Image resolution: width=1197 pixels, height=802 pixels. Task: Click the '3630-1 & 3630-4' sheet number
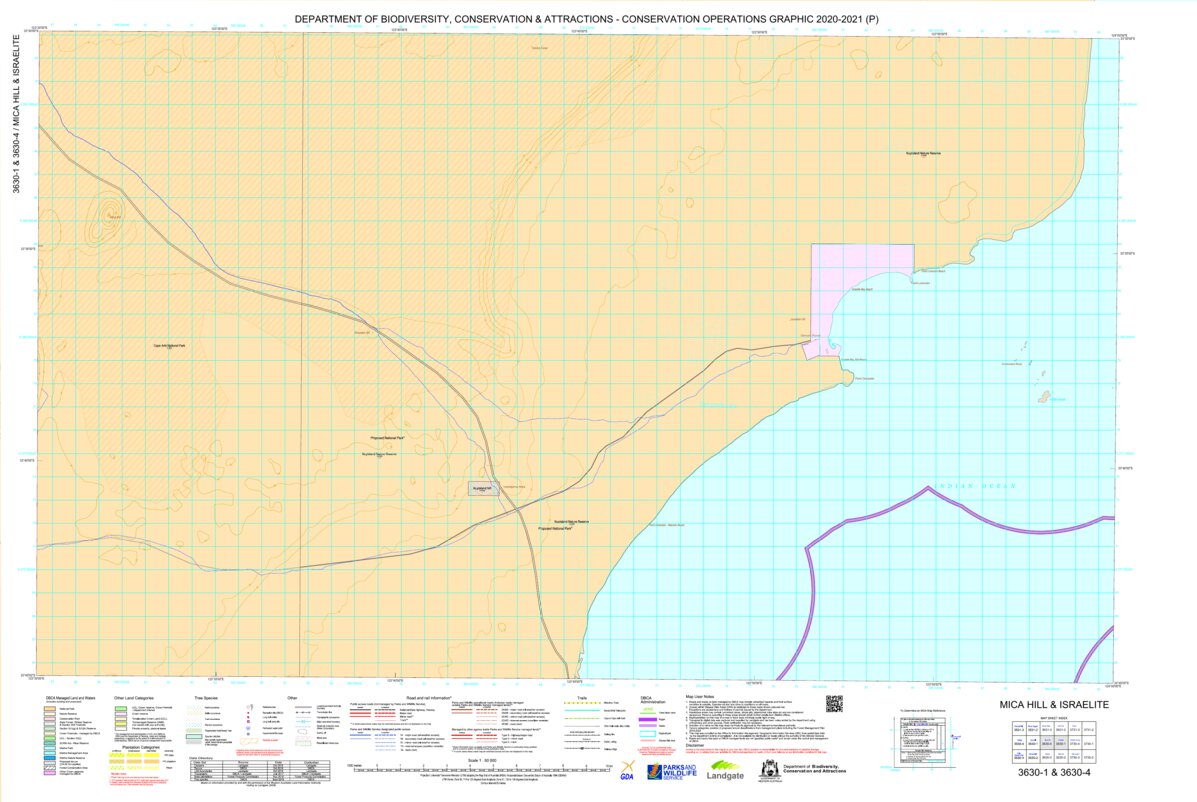click(x=1053, y=772)
